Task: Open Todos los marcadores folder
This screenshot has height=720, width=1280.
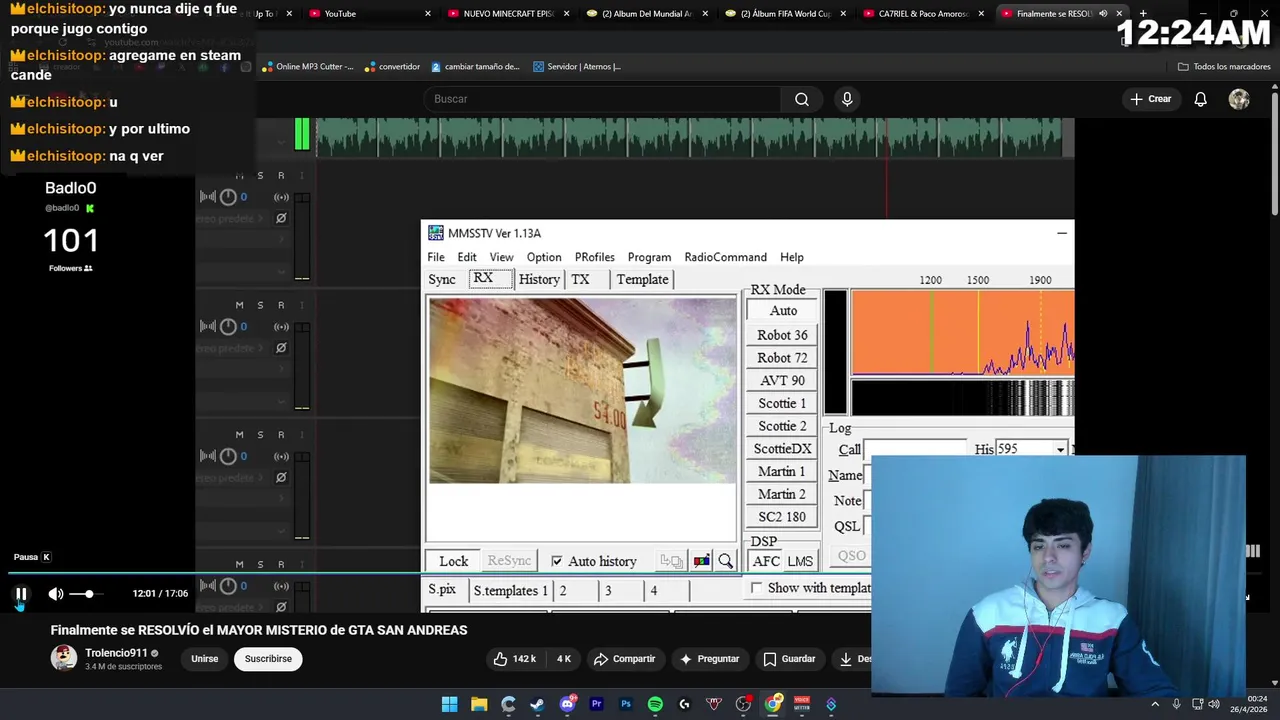Action: coord(1224,67)
